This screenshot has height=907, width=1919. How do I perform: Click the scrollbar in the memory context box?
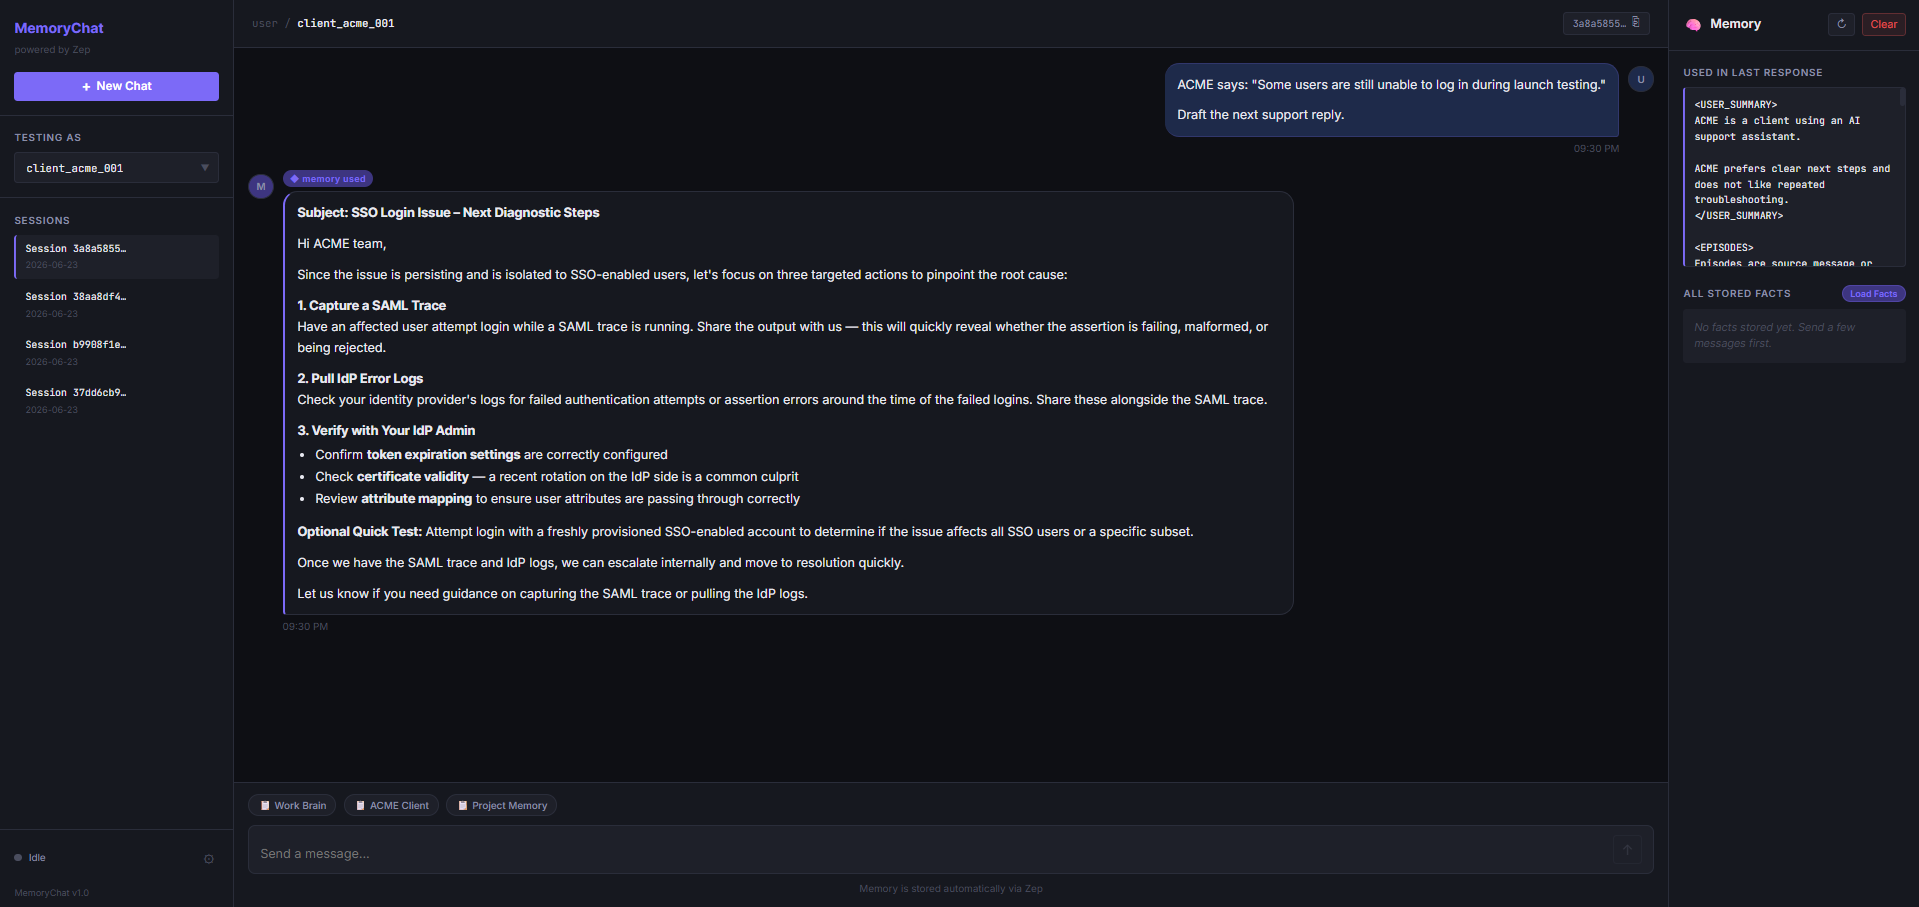[1902, 97]
